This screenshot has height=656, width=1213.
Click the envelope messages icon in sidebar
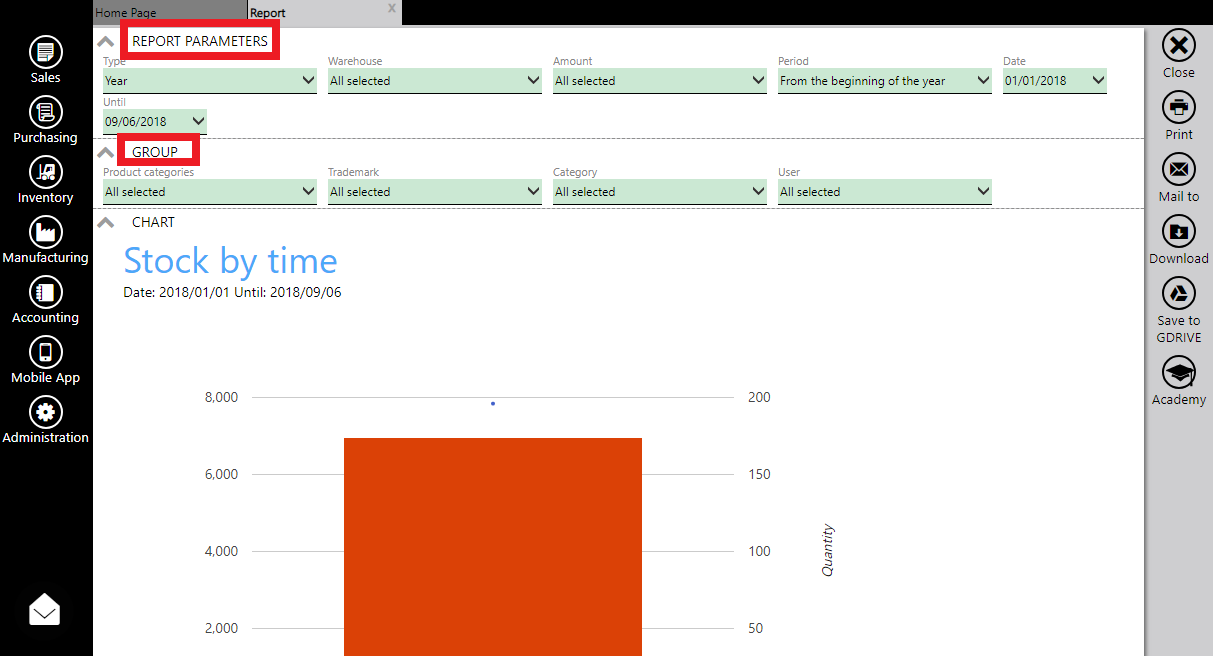pyautogui.click(x=45, y=609)
